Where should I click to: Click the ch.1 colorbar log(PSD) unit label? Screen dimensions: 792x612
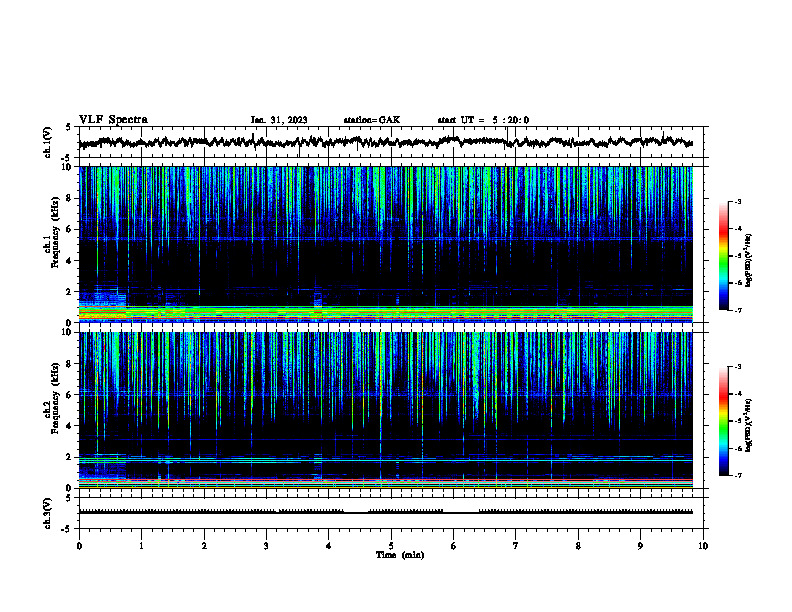click(x=748, y=261)
